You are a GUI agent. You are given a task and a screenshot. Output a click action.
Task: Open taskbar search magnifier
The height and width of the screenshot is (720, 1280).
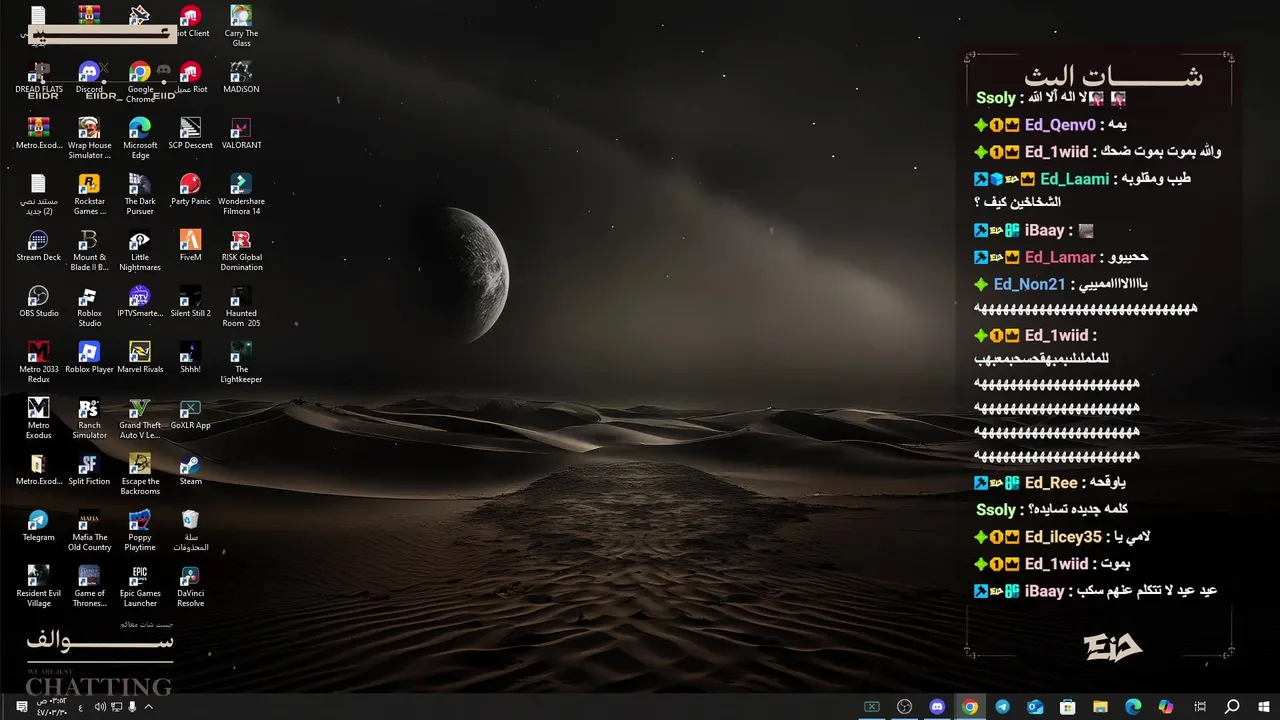tap(1232, 707)
